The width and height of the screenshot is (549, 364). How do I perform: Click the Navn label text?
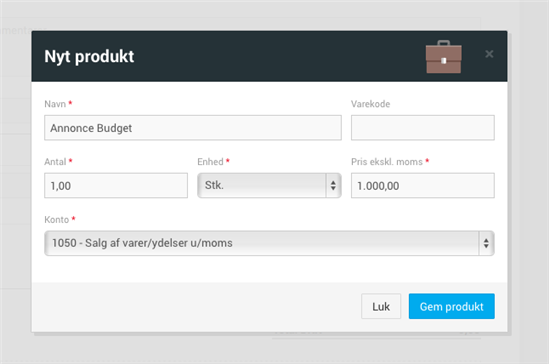coord(55,104)
